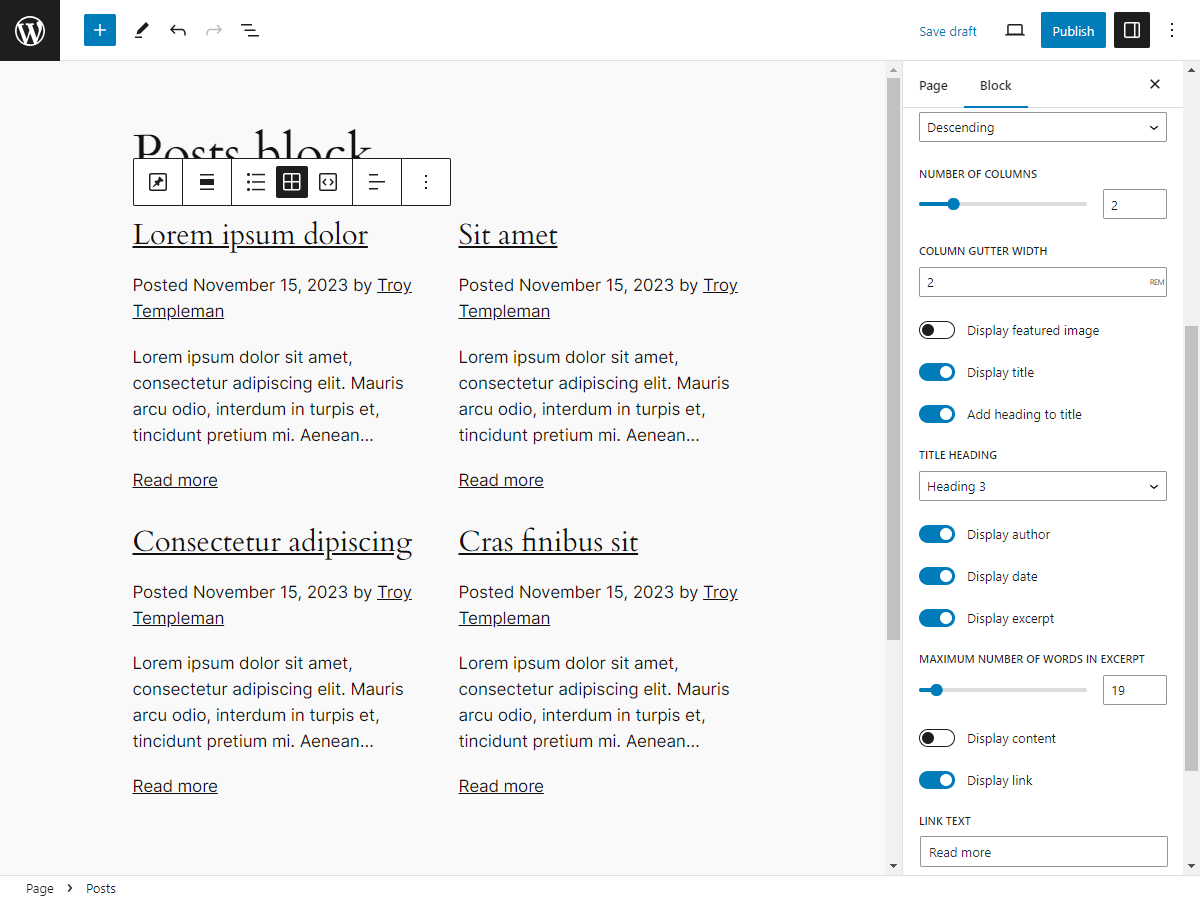Click the block inserter plus button
Image resolution: width=1200 pixels, height=900 pixels.
point(100,30)
